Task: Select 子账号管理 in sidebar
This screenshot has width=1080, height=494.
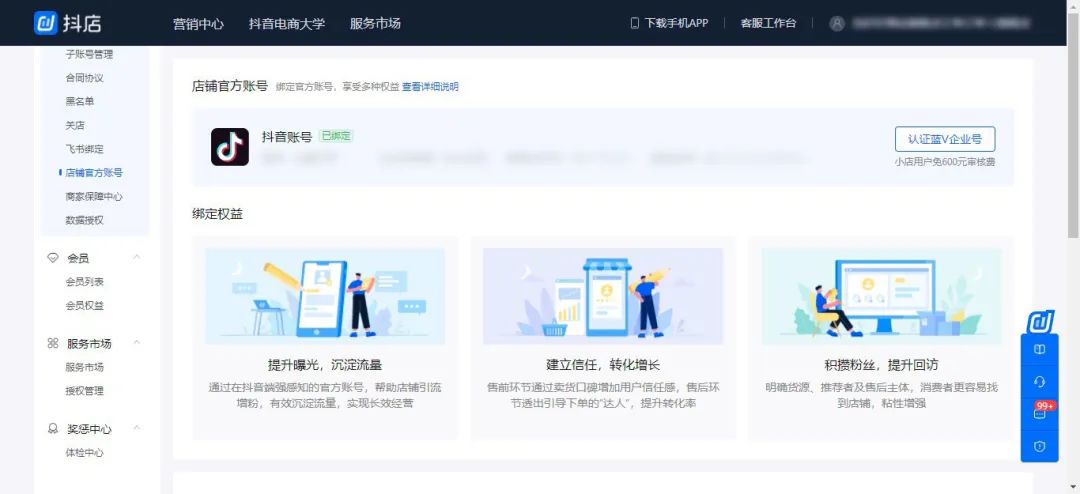Action: point(89,54)
